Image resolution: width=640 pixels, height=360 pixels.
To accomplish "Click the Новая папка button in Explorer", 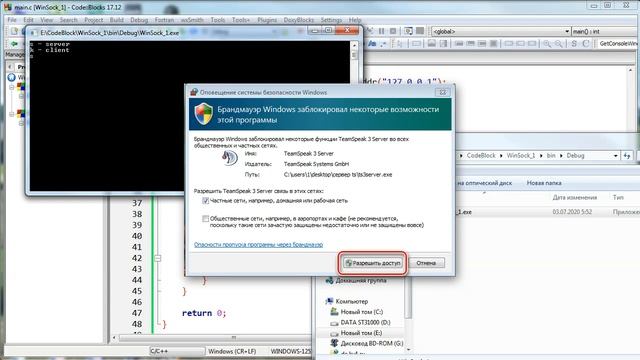I will pyautogui.click(x=544, y=183).
